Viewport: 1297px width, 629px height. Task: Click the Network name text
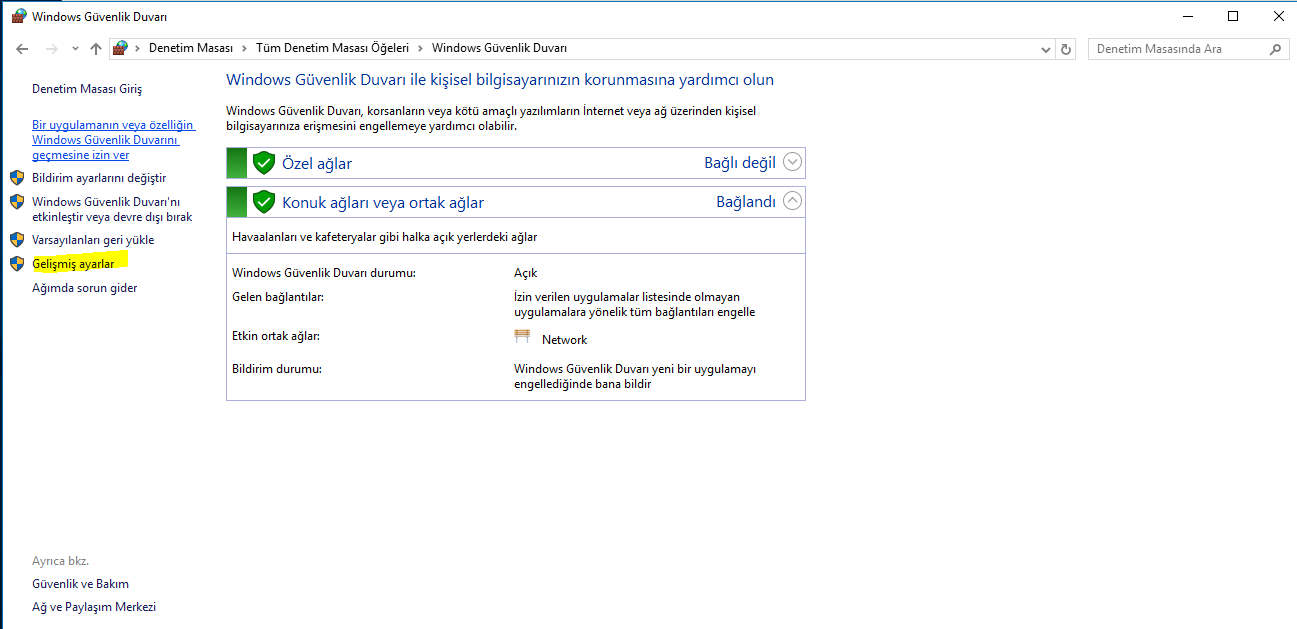(565, 340)
